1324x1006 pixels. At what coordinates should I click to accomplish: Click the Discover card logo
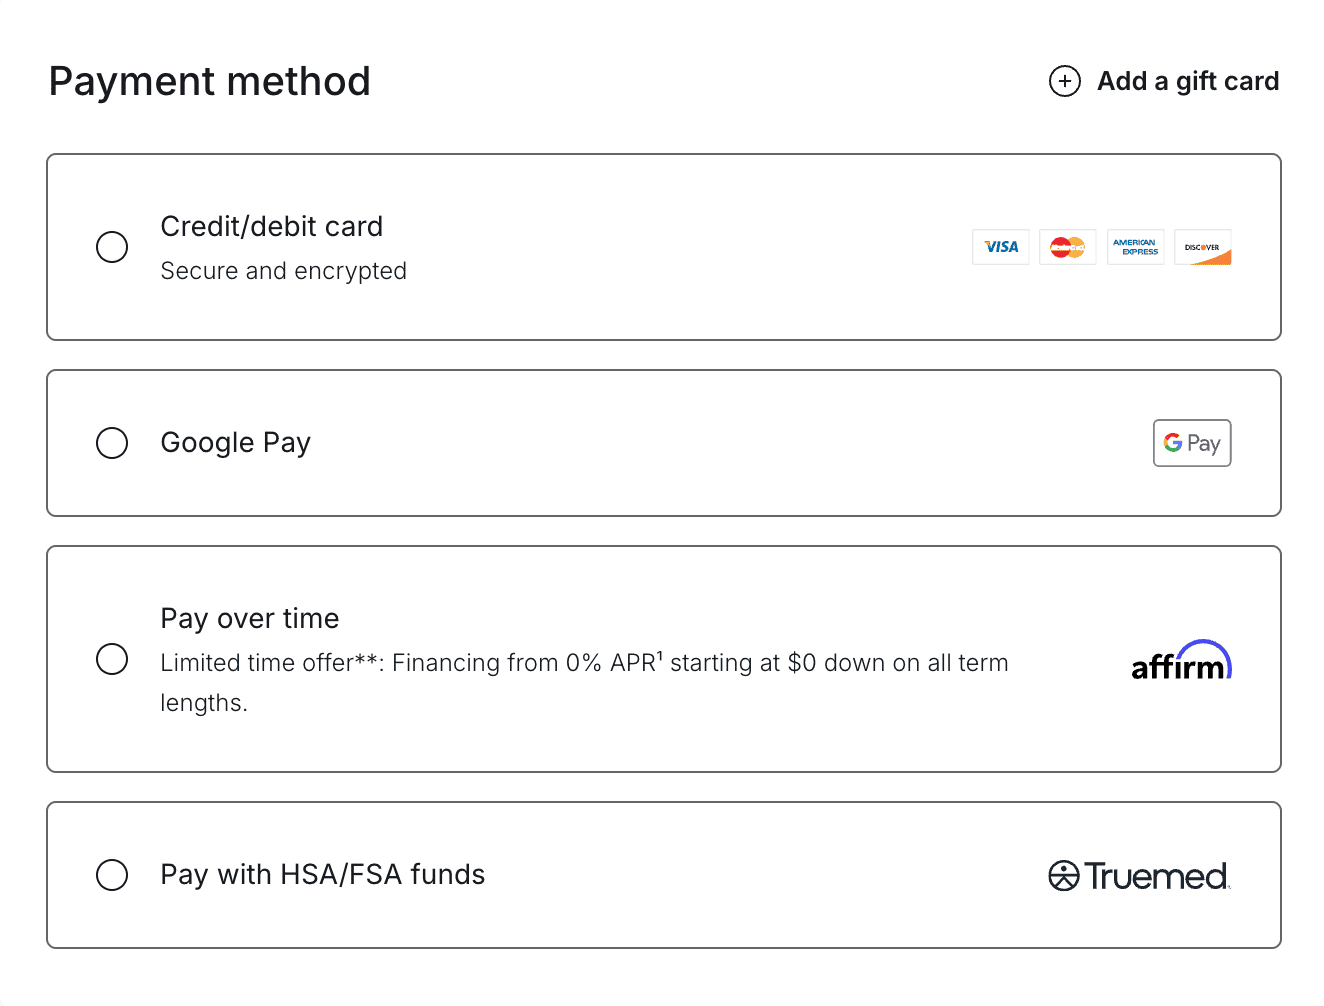(1202, 247)
